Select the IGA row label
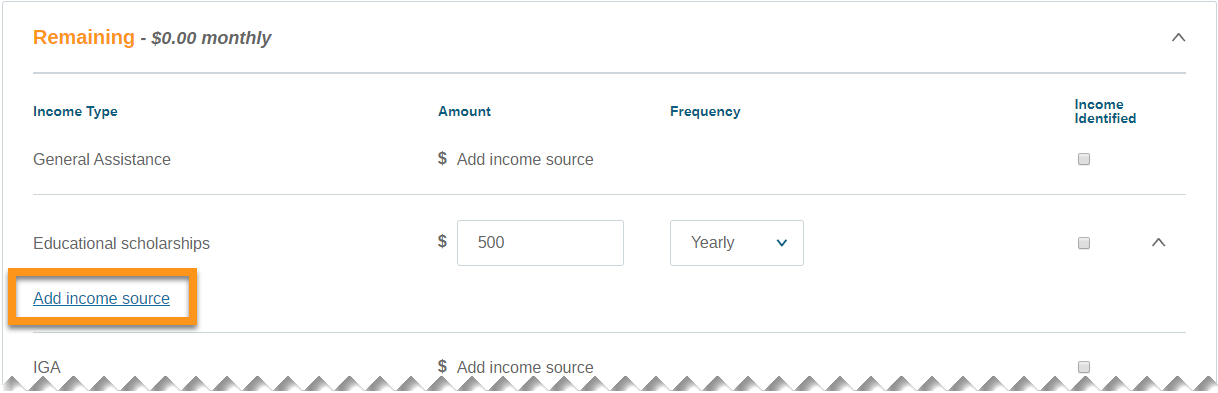1218x393 pixels. point(47,367)
